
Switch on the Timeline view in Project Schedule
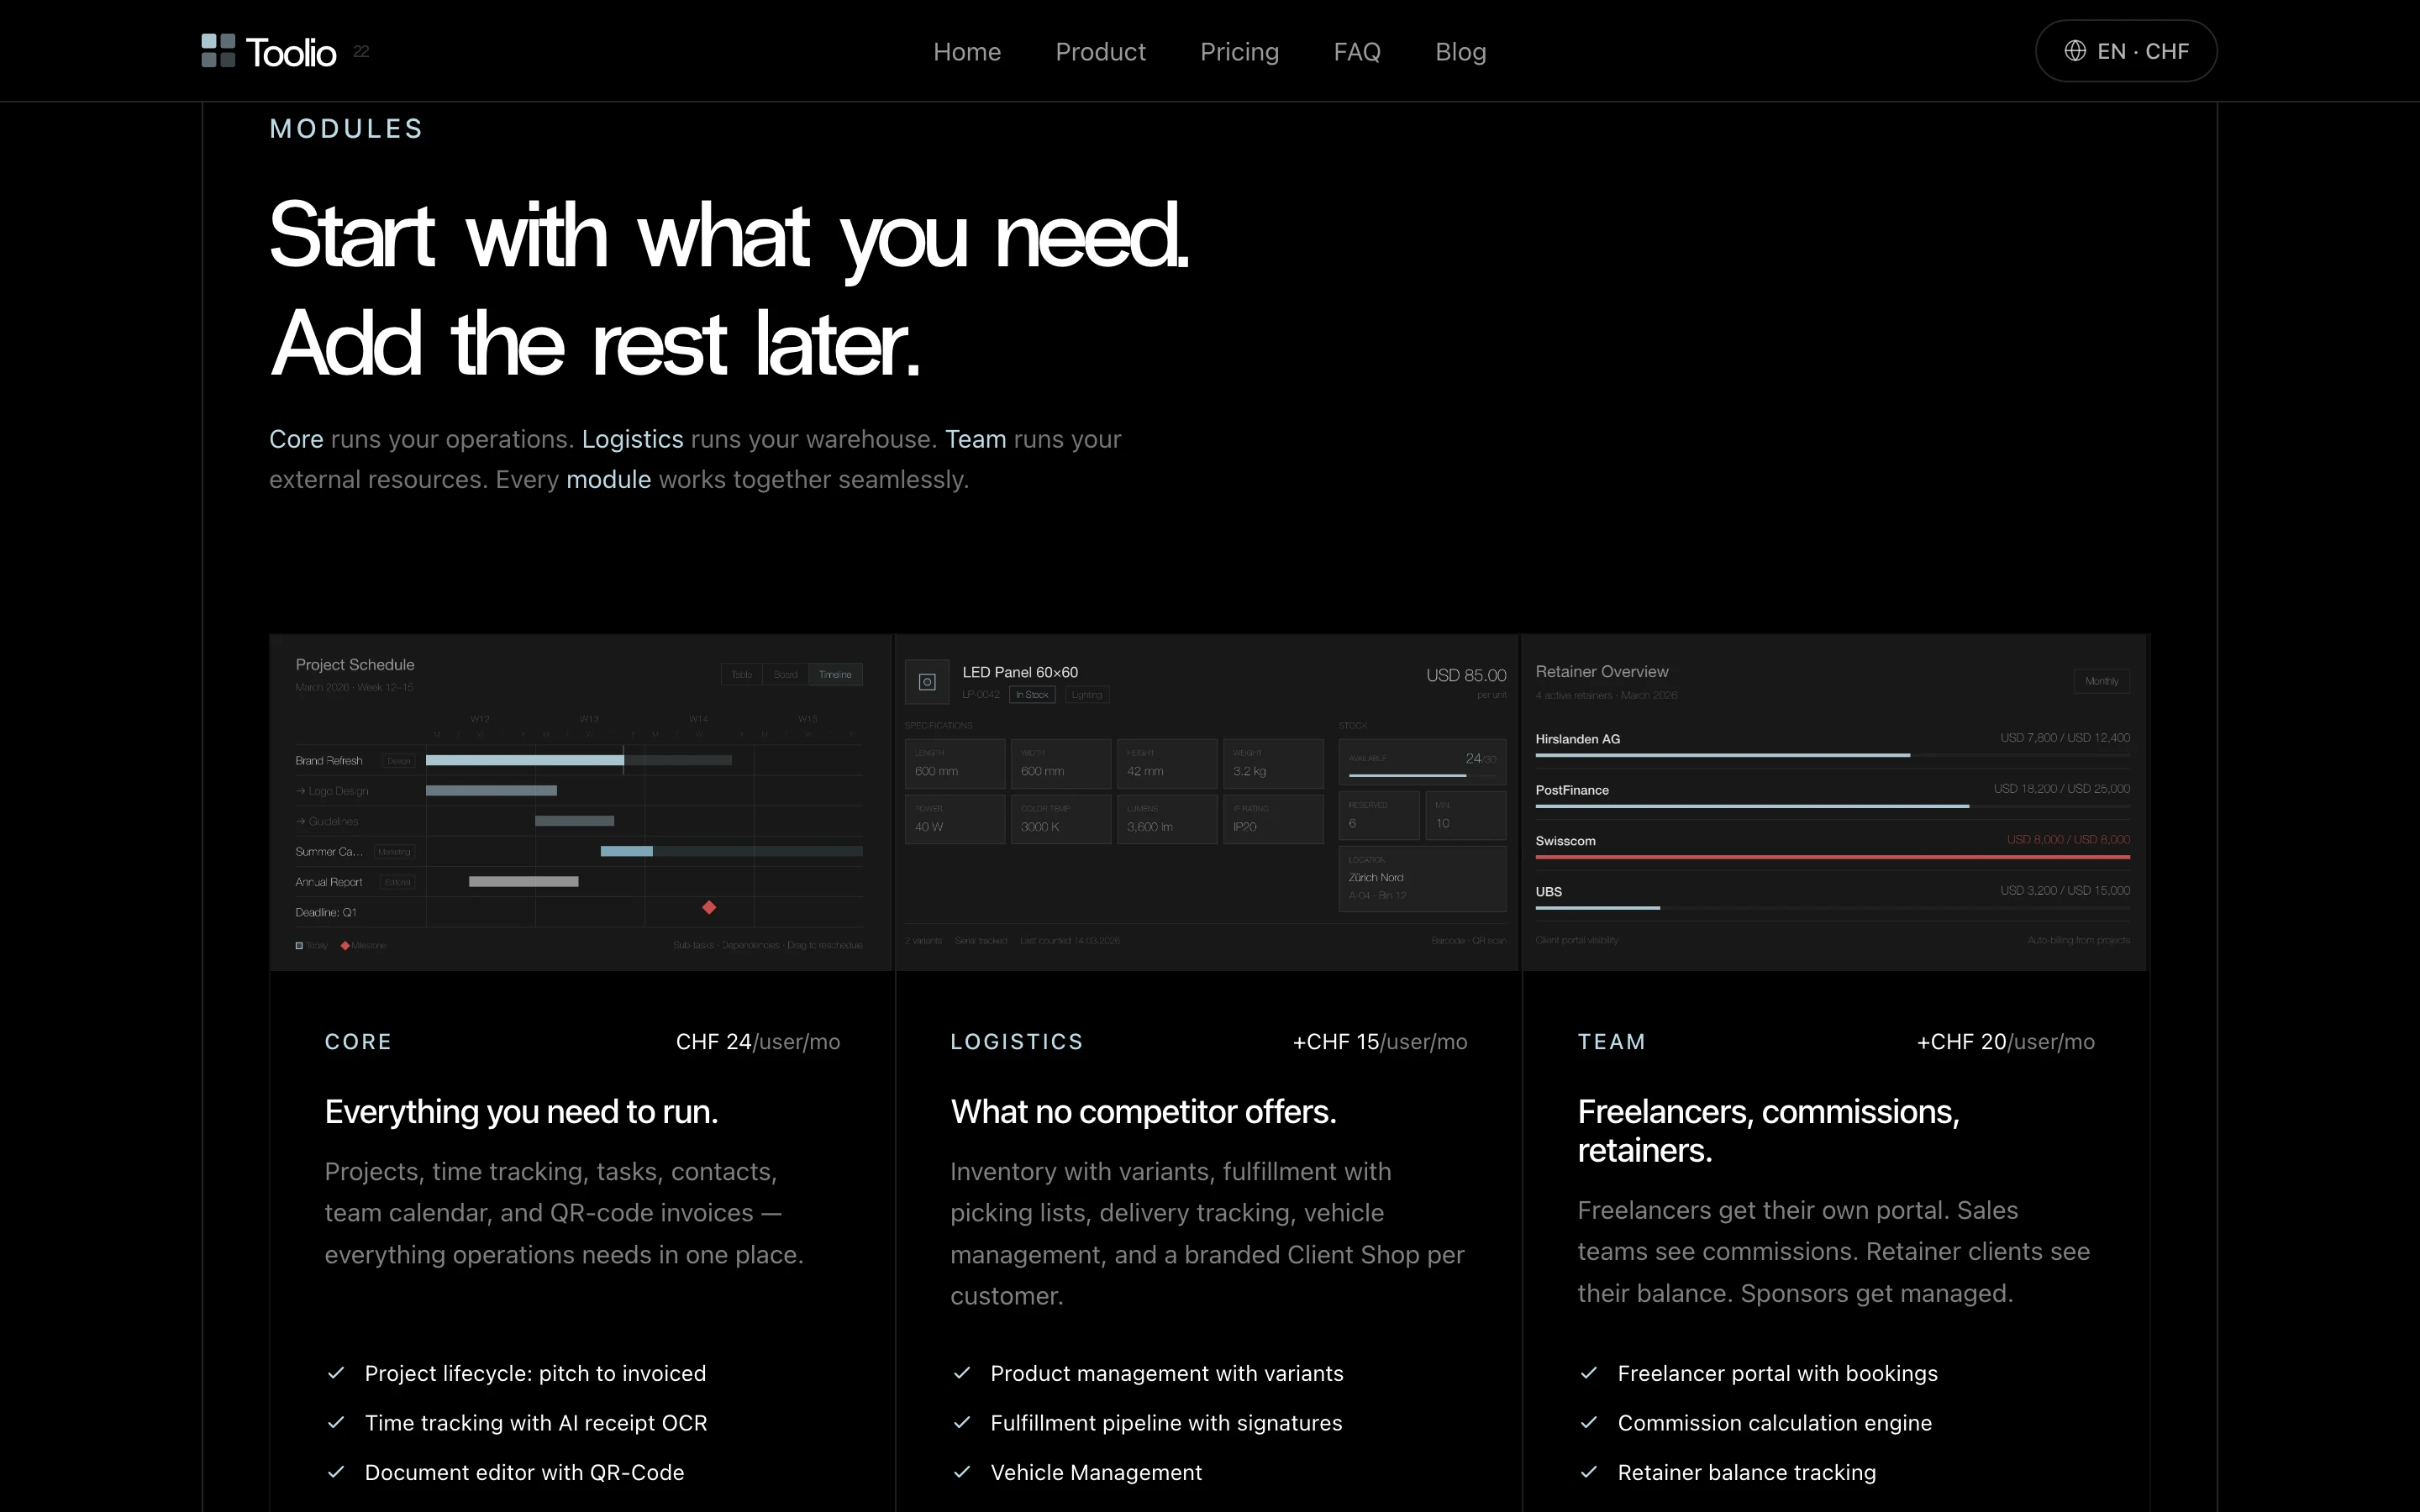point(836,674)
